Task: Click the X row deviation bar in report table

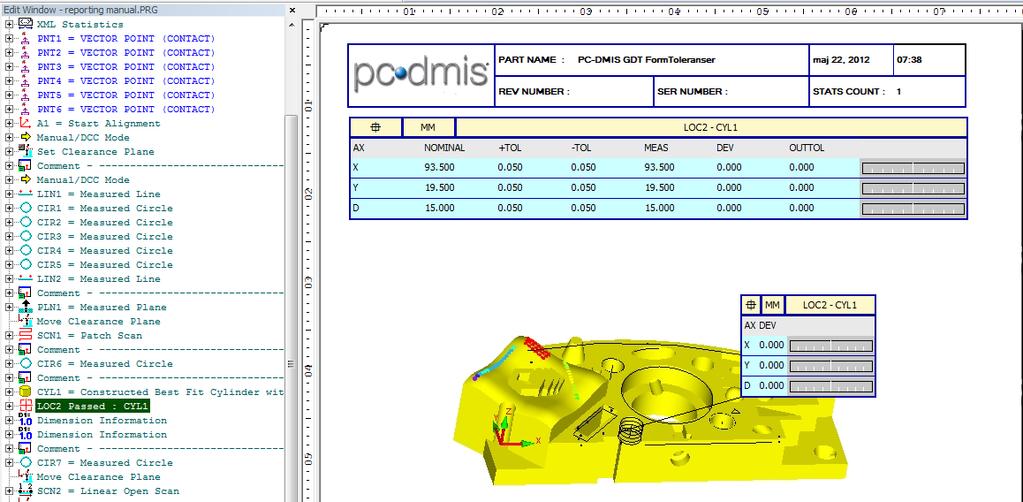Action: (x=913, y=168)
